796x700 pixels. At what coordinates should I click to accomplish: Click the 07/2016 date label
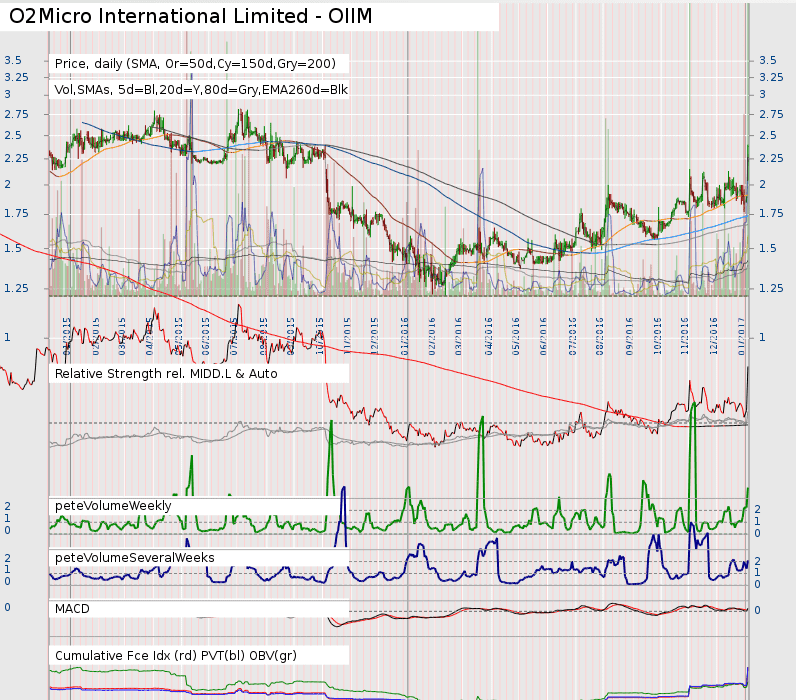573,336
